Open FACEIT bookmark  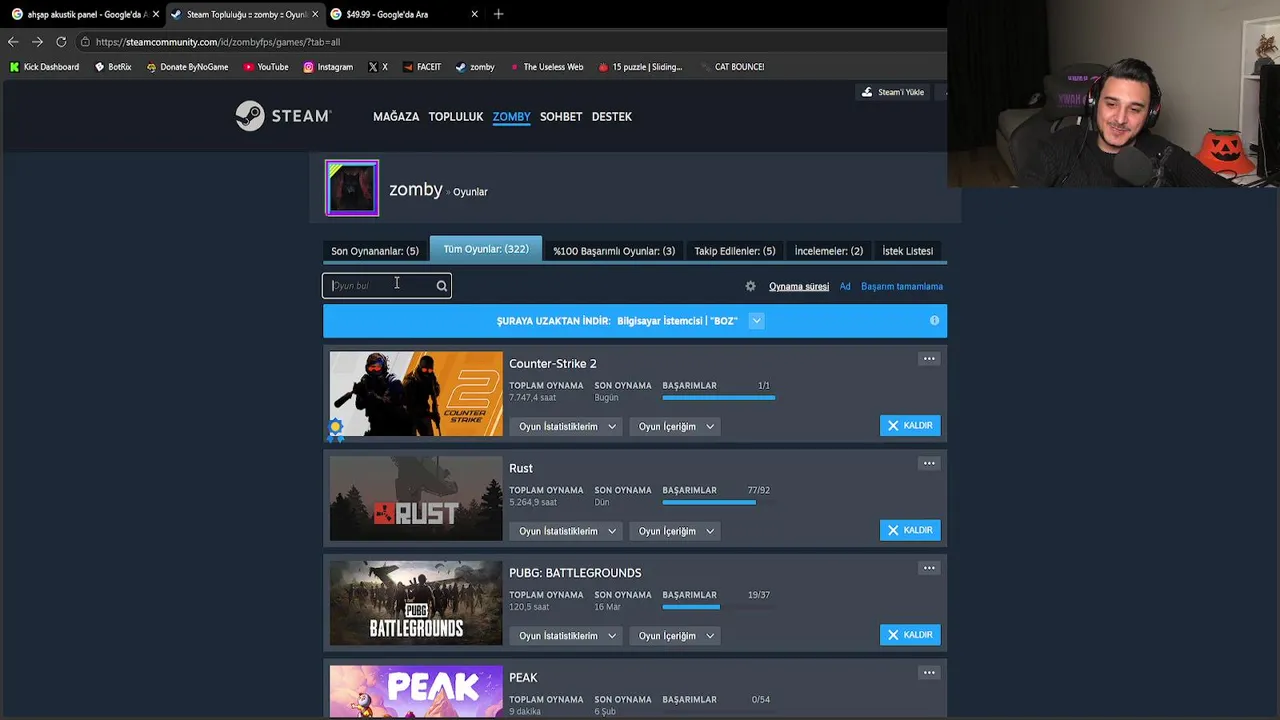coord(422,67)
